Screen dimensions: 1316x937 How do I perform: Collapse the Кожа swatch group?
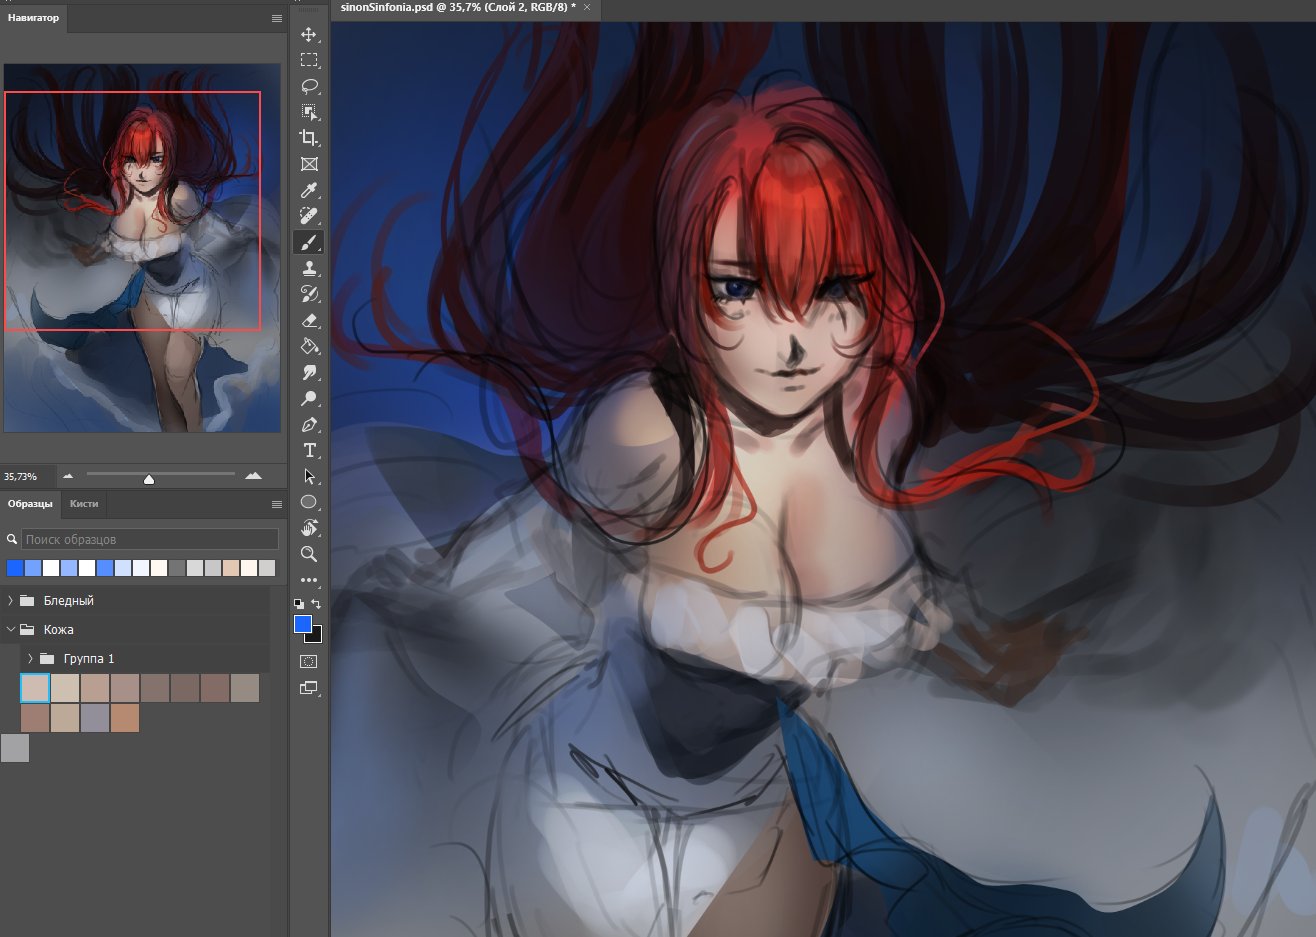pos(10,629)
